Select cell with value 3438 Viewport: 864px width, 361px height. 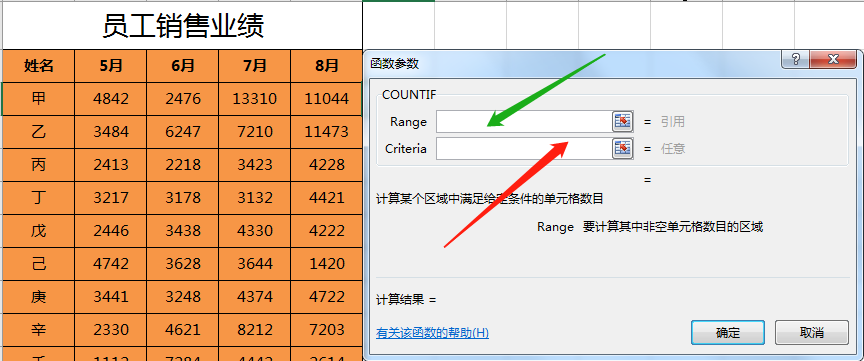pos(182,231)
